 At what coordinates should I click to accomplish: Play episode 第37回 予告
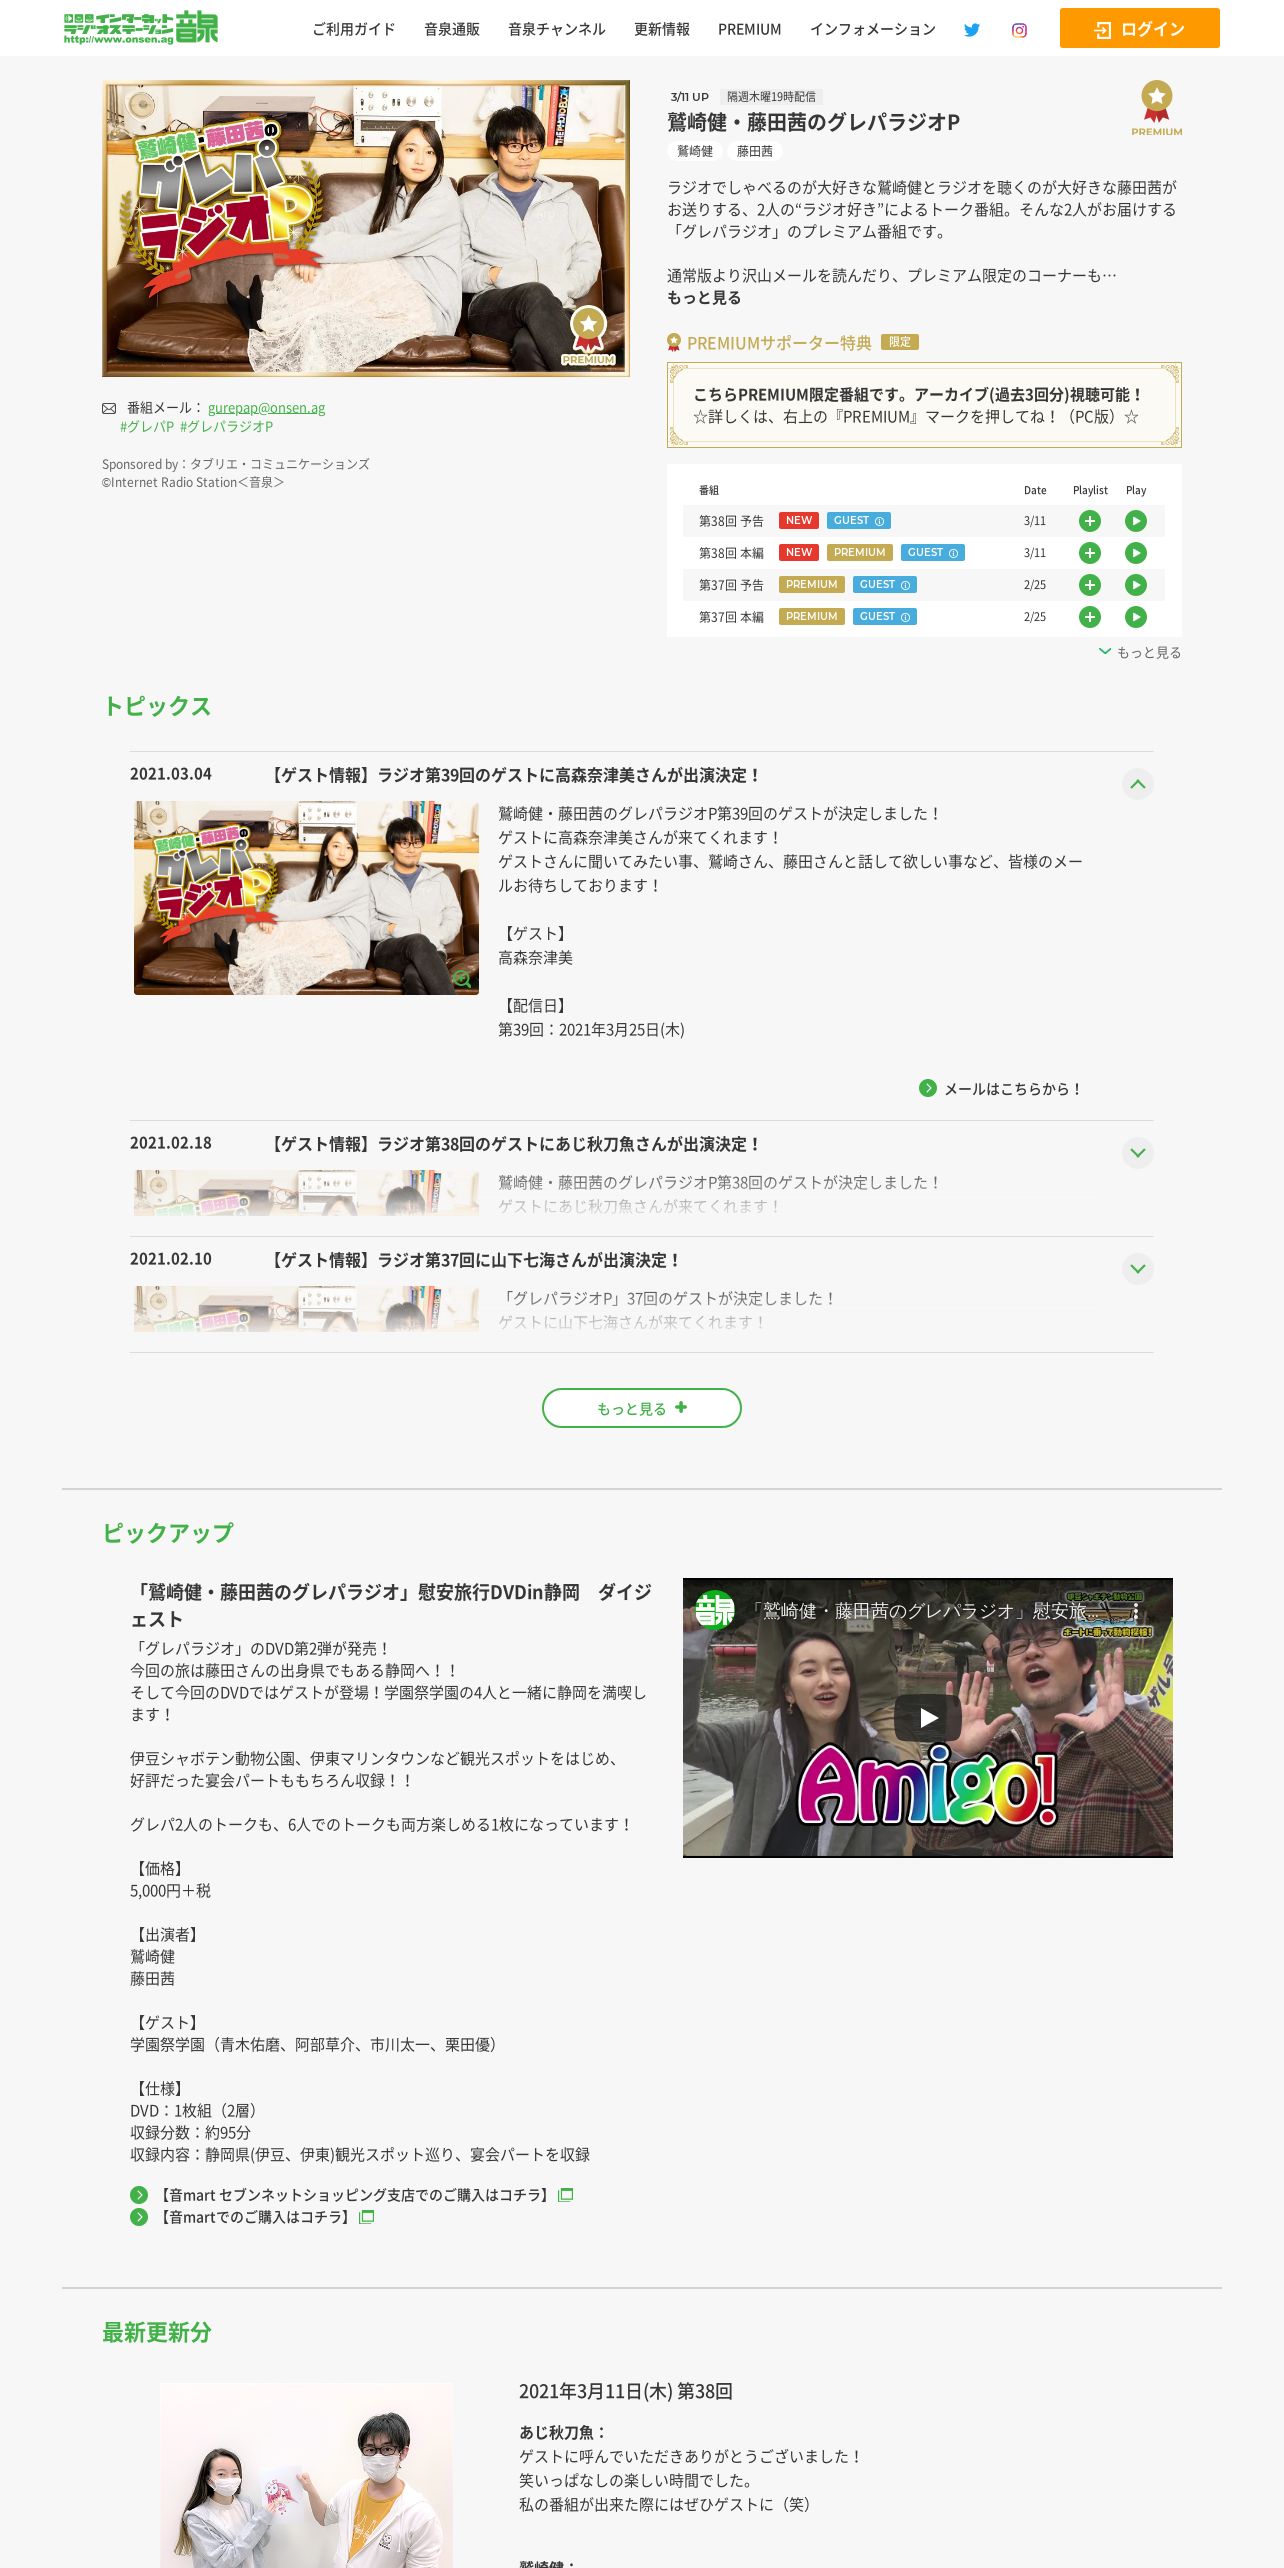1136,585
